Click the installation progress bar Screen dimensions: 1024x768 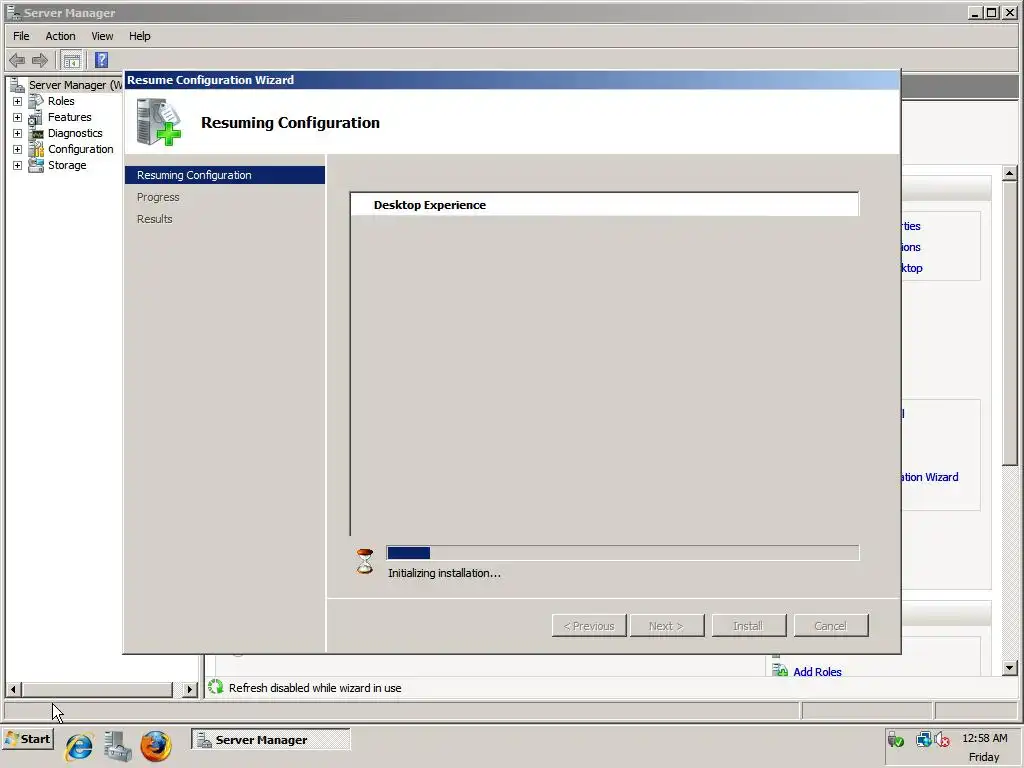[623, 553]
